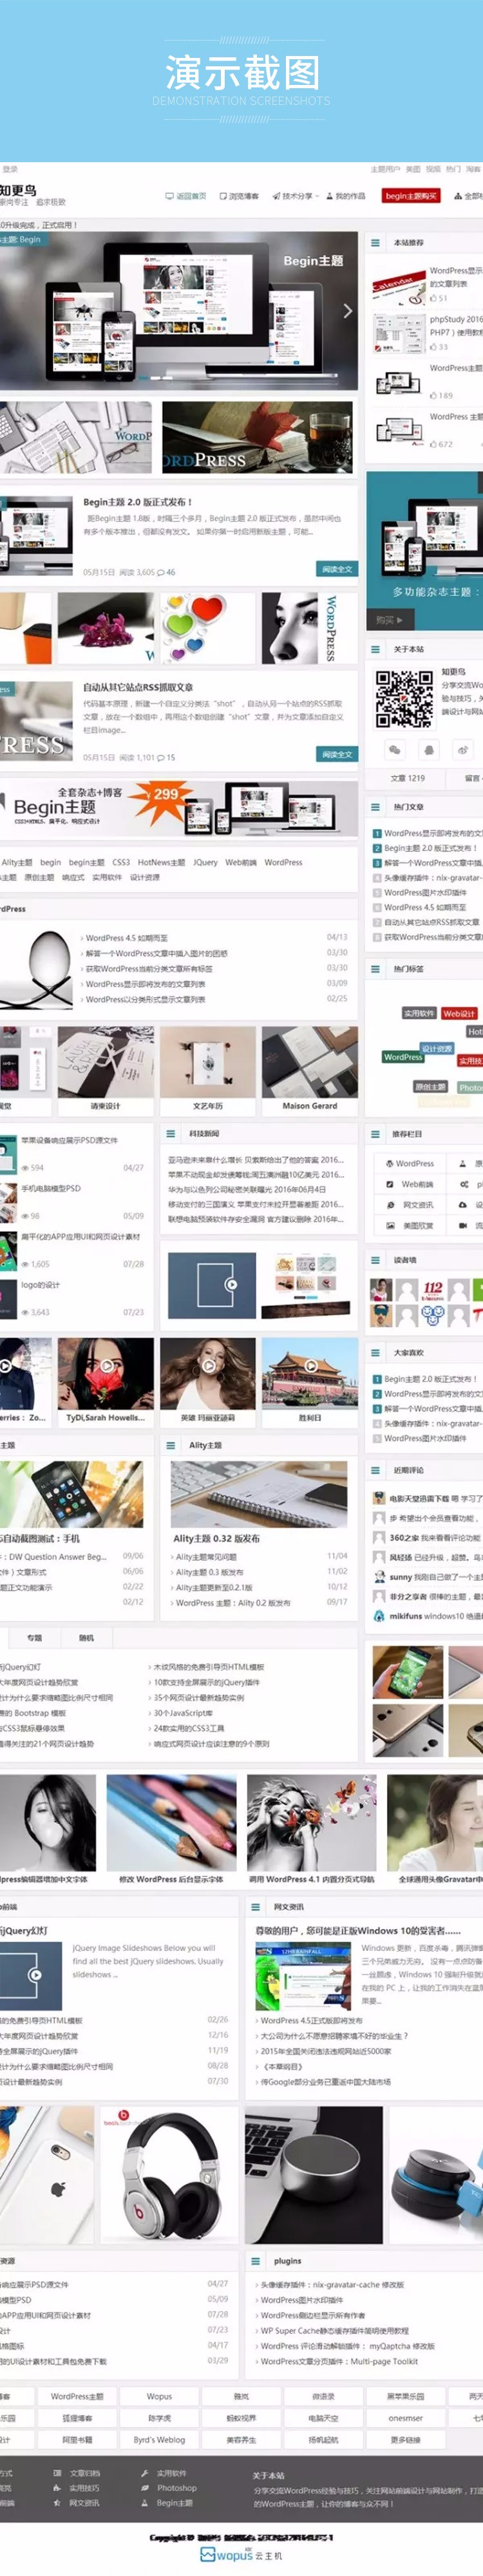Click the 热门标签 list icon
The image size is (483, 2576).
point(376,969)
